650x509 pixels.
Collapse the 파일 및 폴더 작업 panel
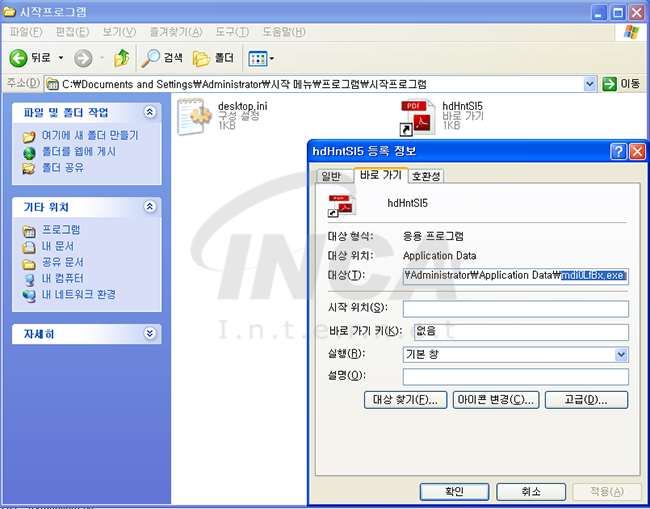(x=150, y=112)
